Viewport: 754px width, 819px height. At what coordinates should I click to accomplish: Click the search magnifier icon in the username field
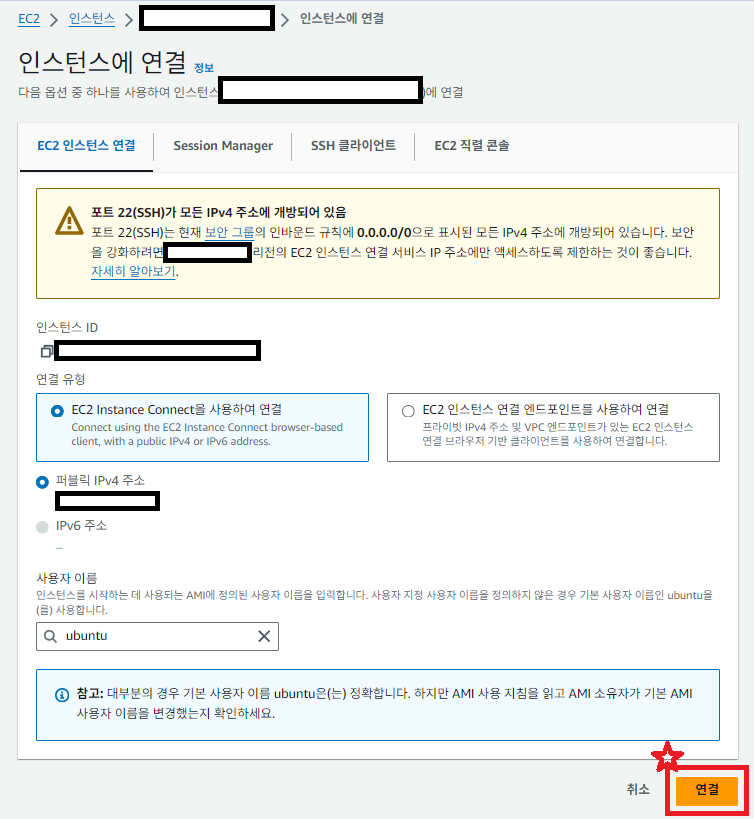[50, 636]
